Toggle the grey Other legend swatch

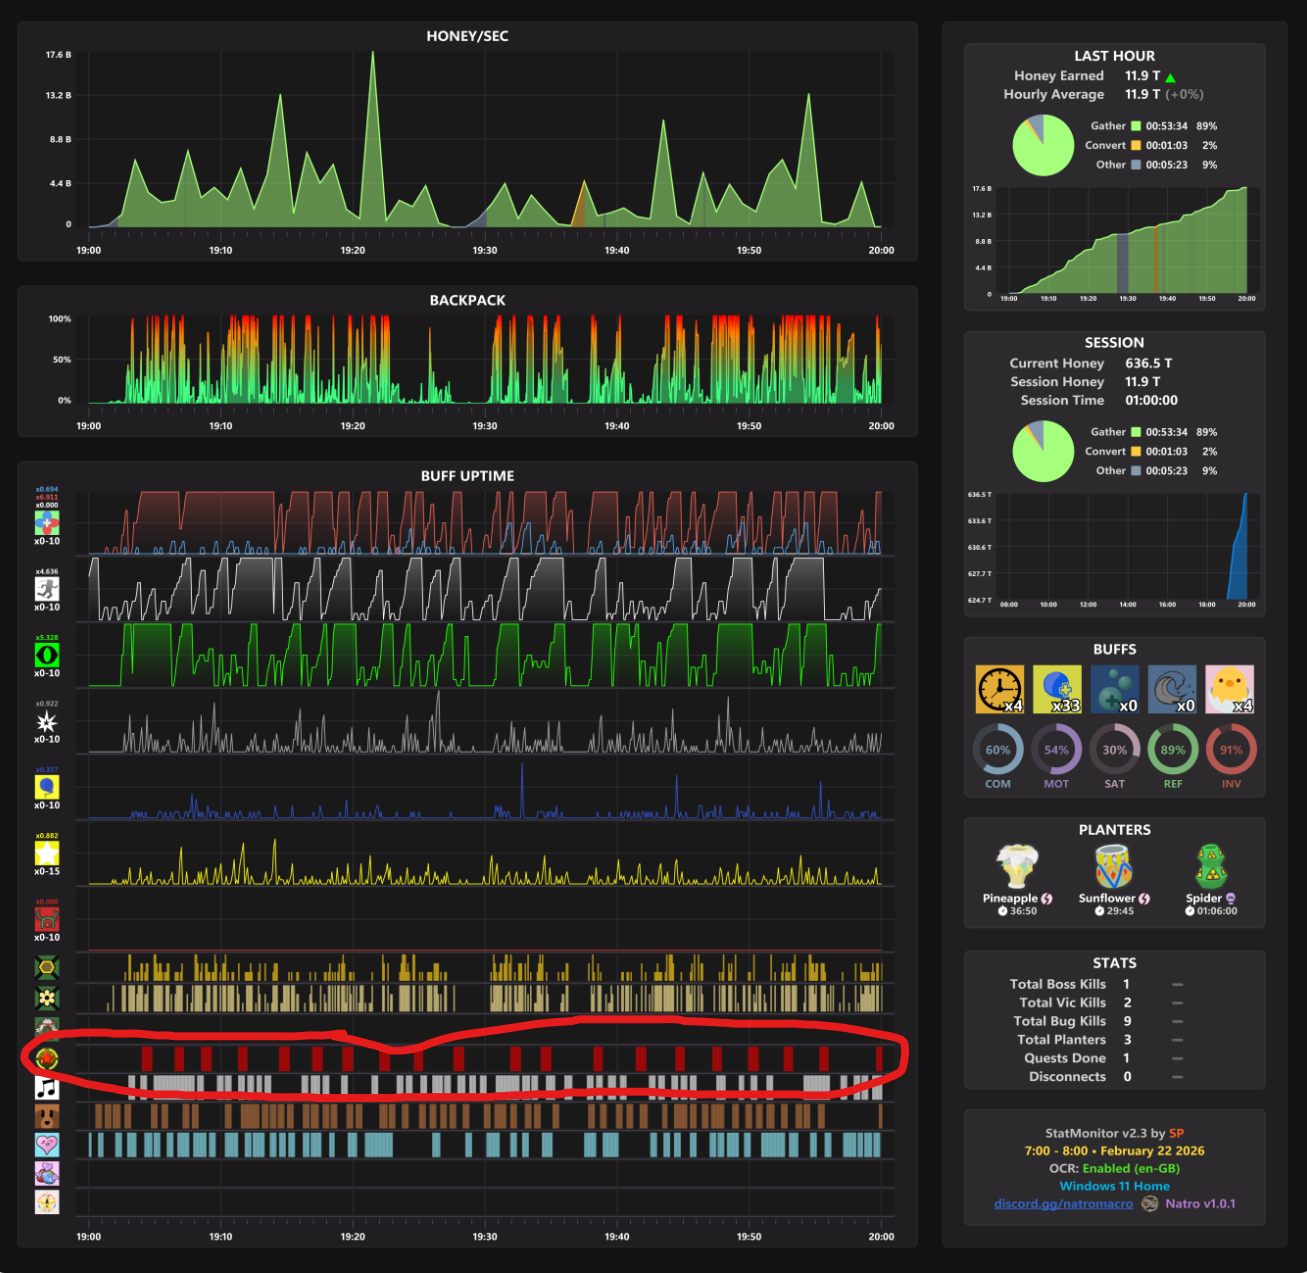[1134, 164]
